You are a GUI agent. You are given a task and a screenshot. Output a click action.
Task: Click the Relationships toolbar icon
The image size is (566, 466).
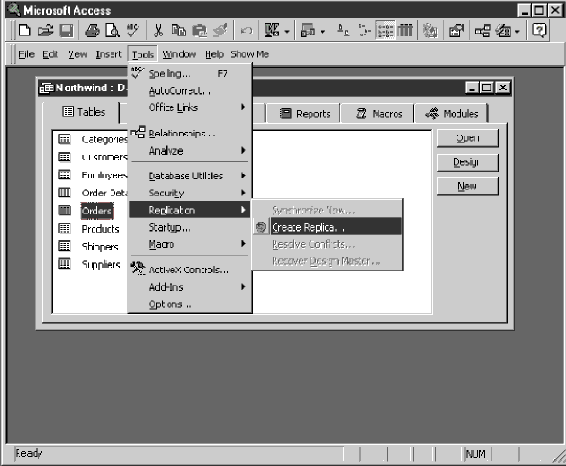click(x=483, y=31)
